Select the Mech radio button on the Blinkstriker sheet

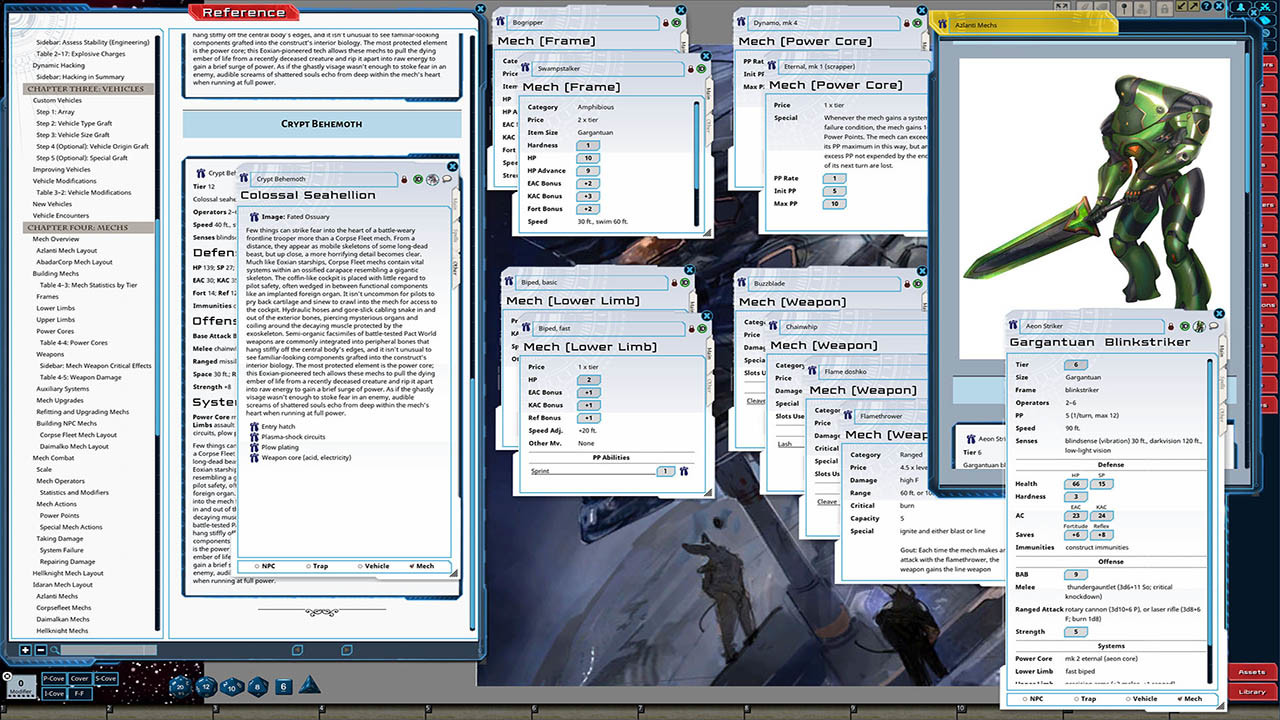(x=1181, y=699)
